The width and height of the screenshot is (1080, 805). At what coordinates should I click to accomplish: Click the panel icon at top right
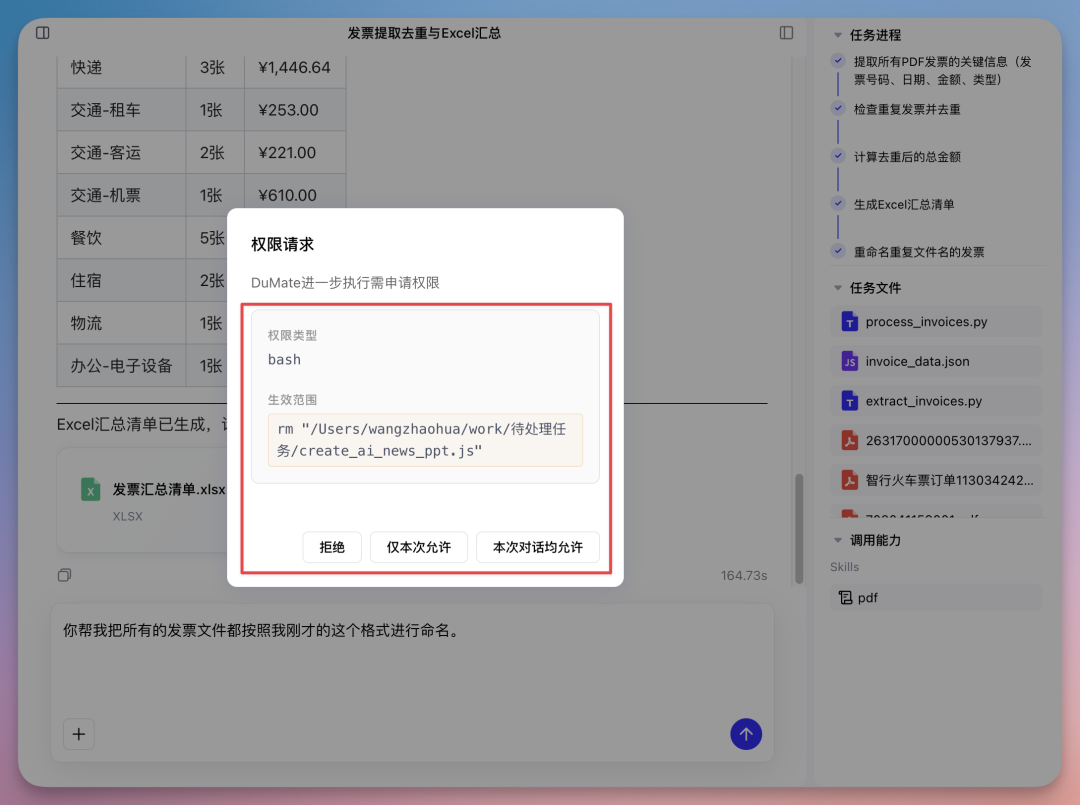786,32
